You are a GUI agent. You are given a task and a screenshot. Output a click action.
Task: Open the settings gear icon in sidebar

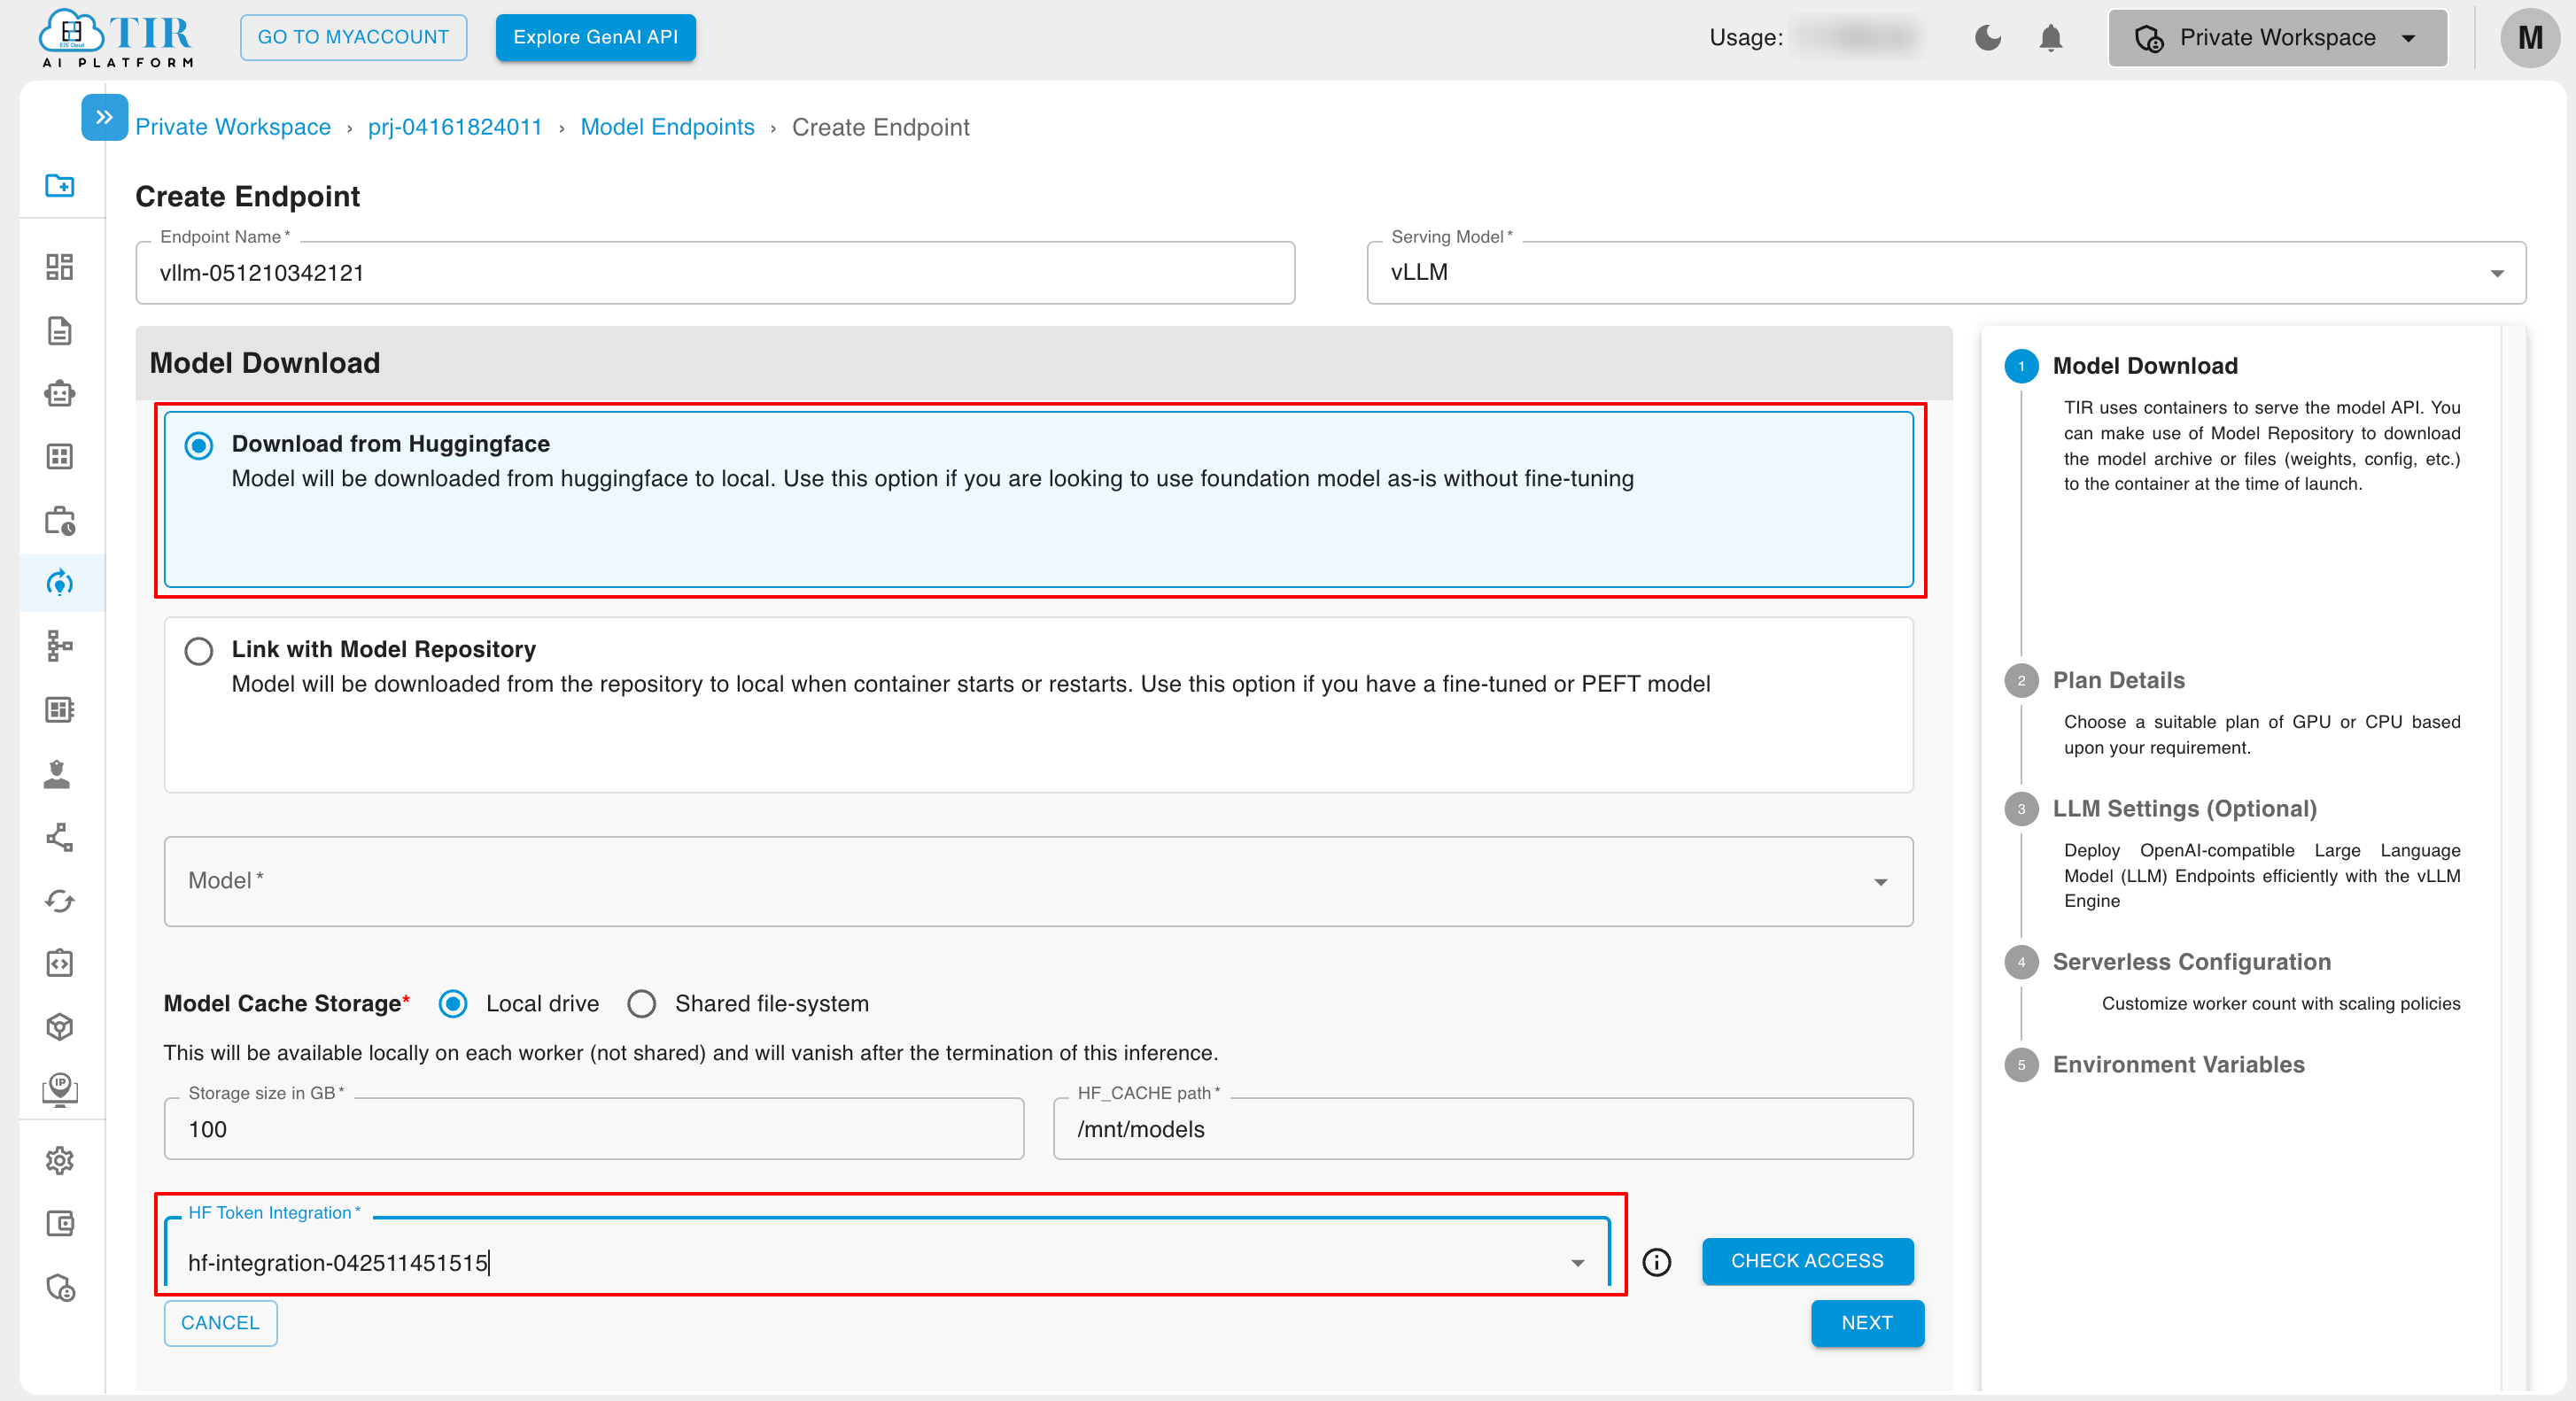point(60,1160)
